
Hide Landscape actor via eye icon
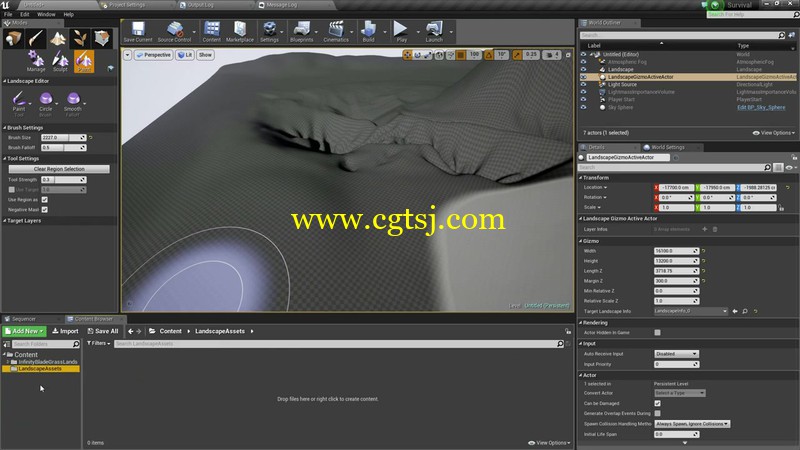tap(583, 69)
